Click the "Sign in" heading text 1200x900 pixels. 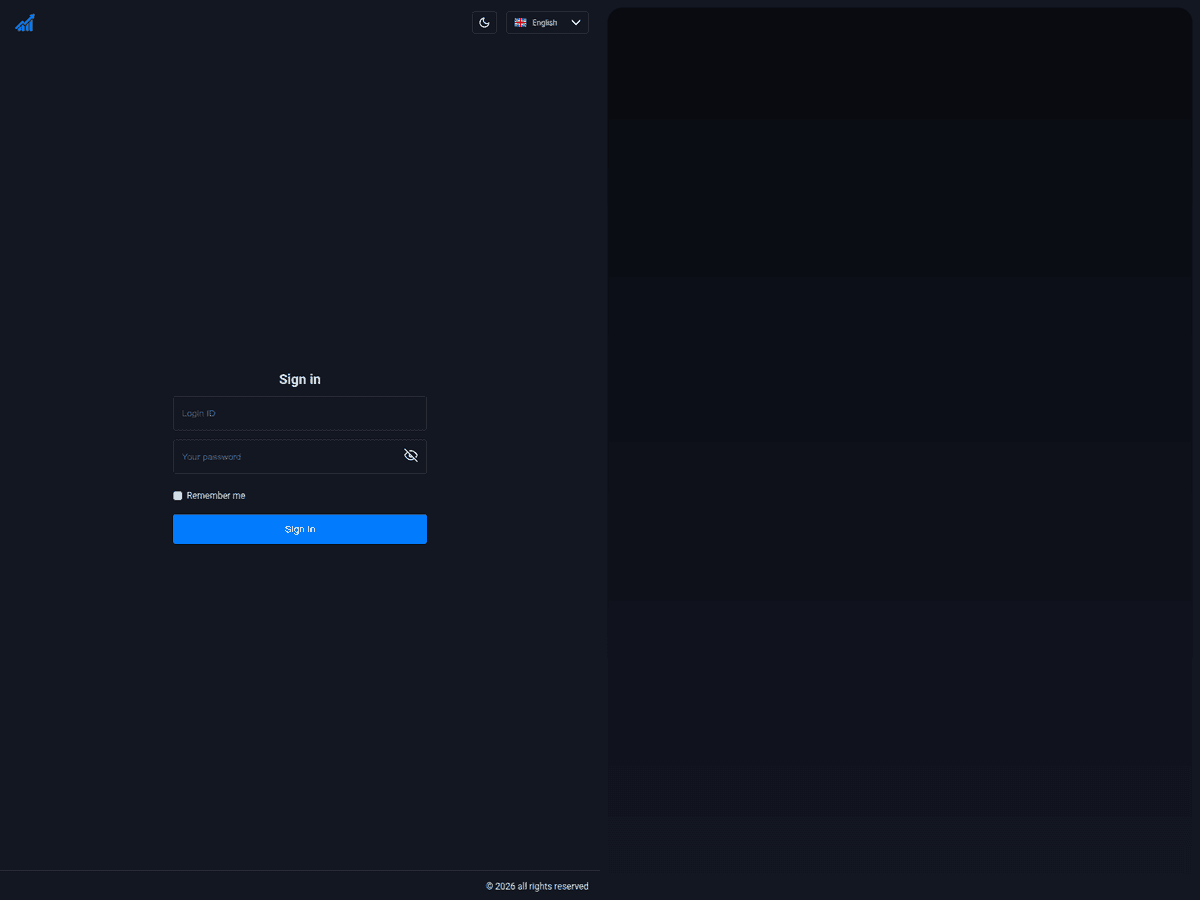[300, 379]
